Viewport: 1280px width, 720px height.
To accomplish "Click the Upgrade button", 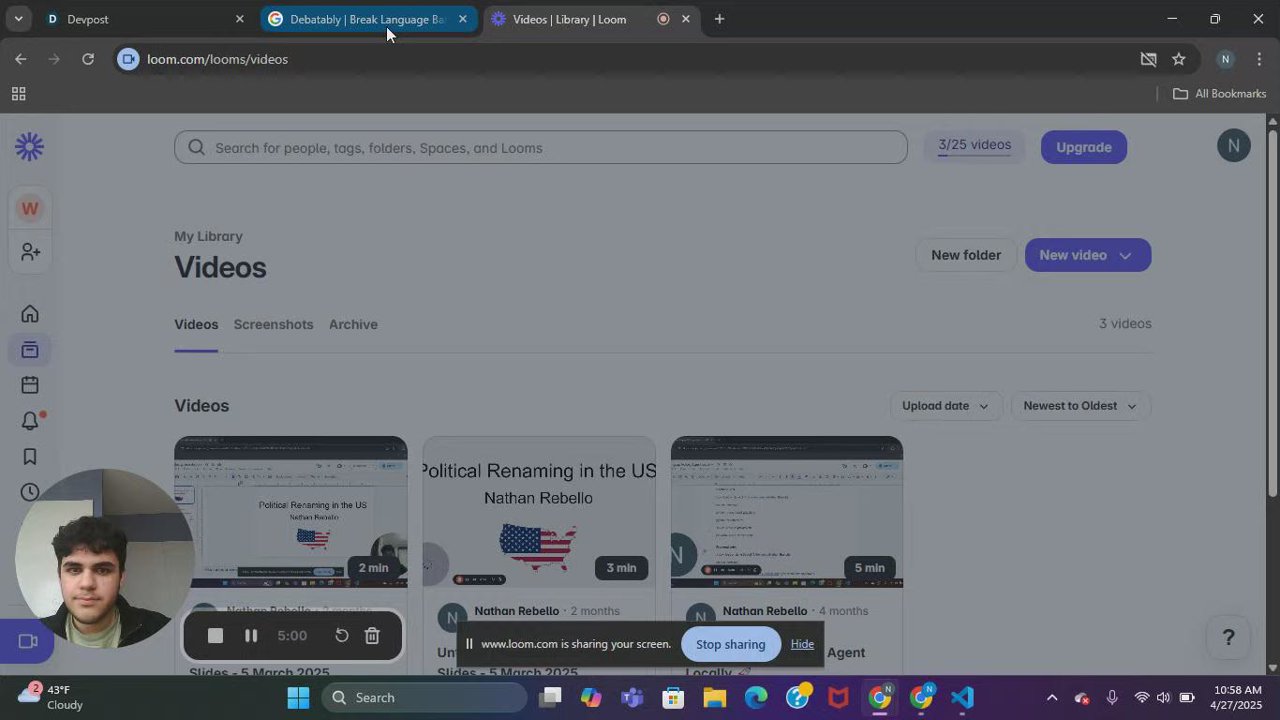I will [x=1084, y=147].
